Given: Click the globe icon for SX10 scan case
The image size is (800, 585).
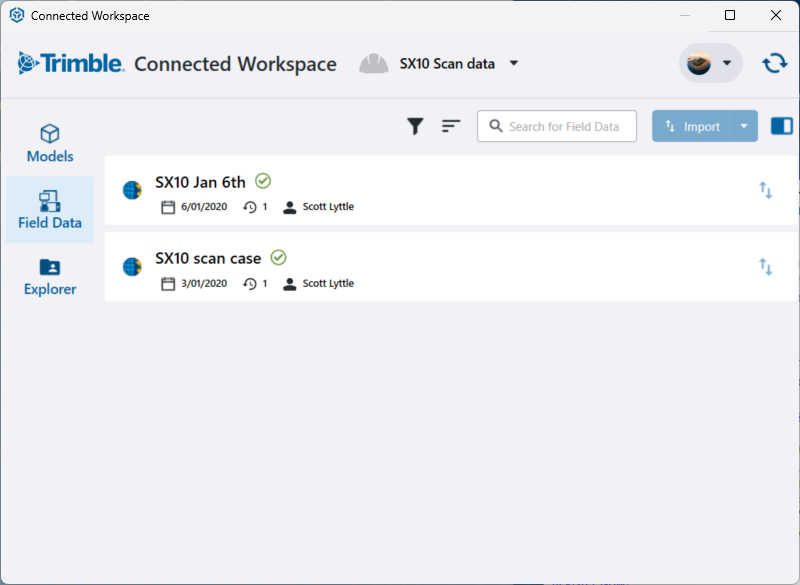Looking at the screenshot, I should 132,267.
